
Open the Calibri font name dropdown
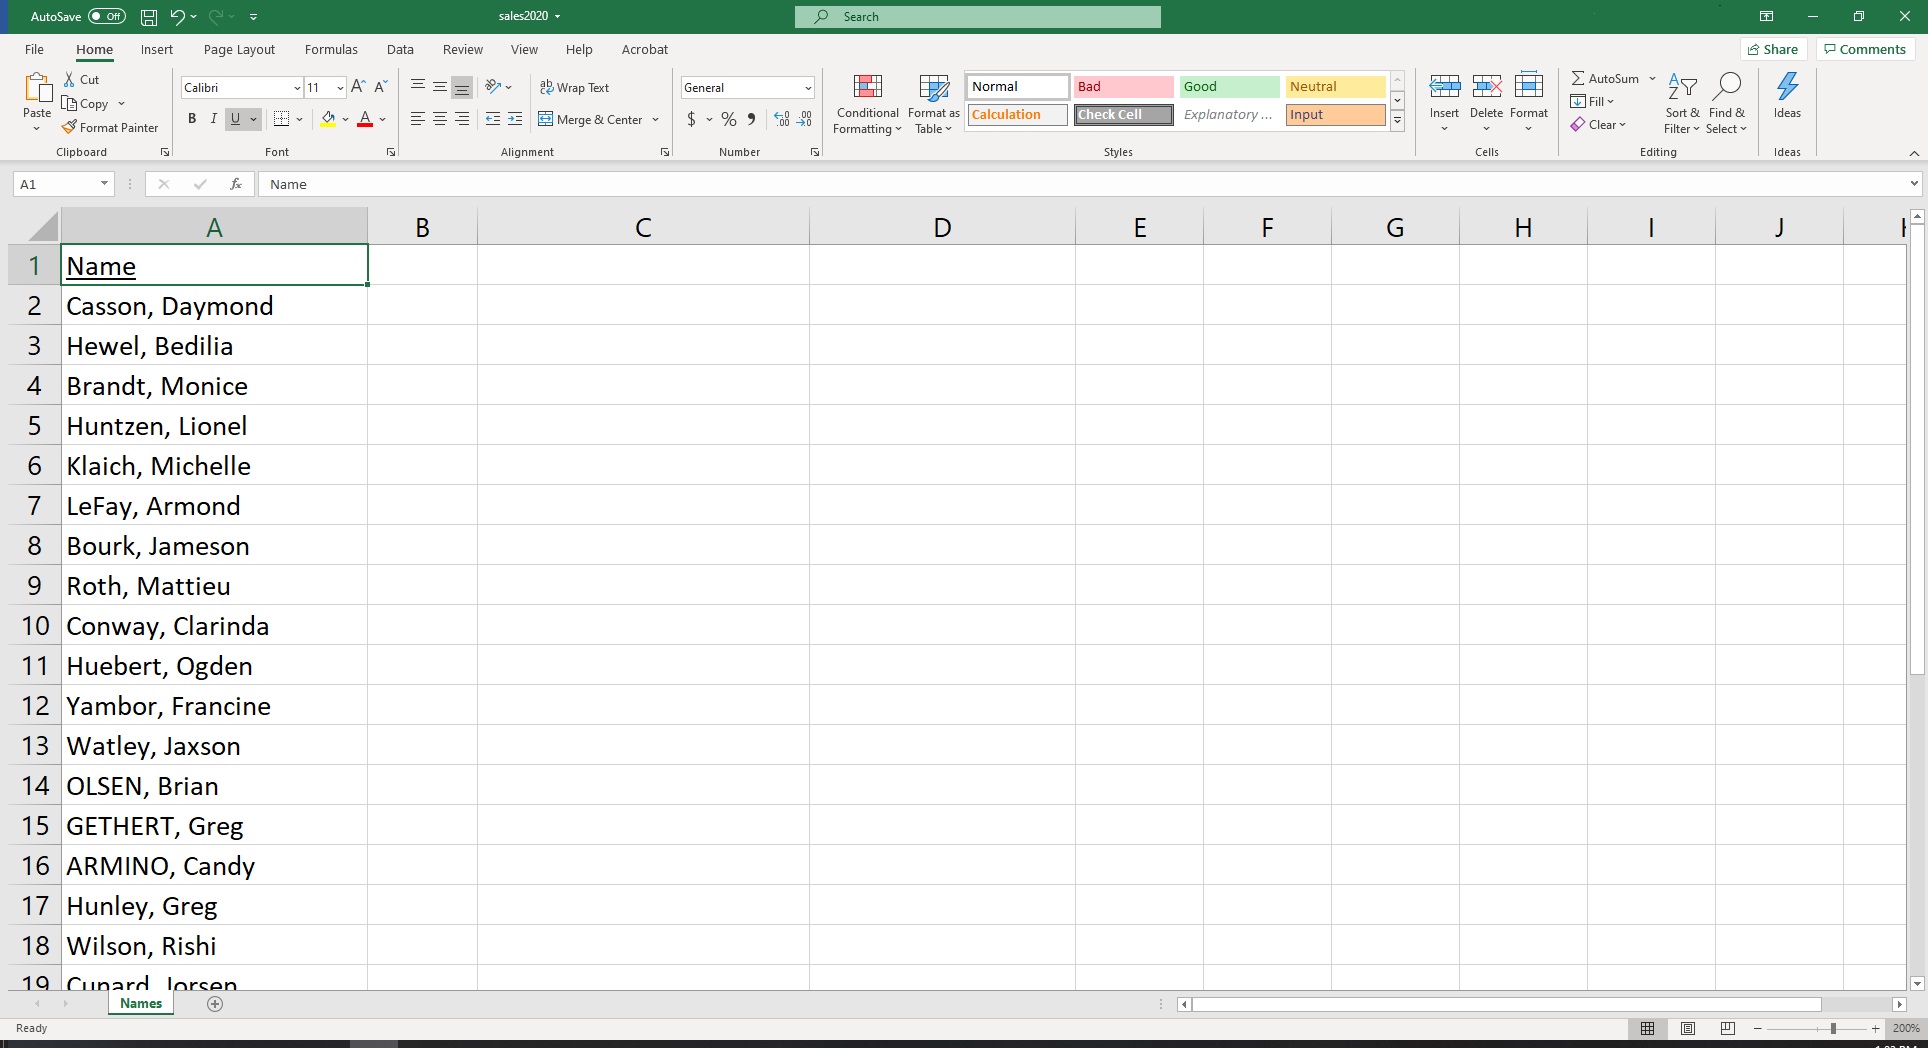pos(297,88)
